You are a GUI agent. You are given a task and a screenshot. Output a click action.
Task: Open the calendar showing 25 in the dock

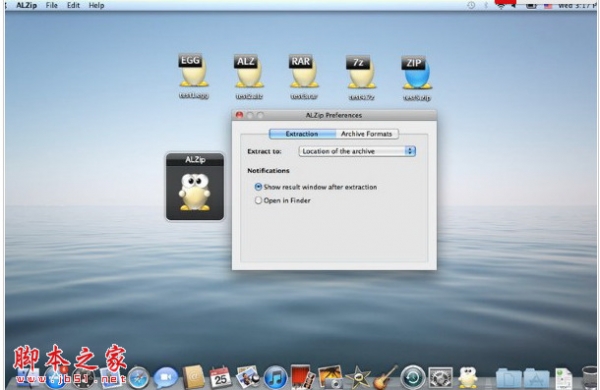click(220, 377)
